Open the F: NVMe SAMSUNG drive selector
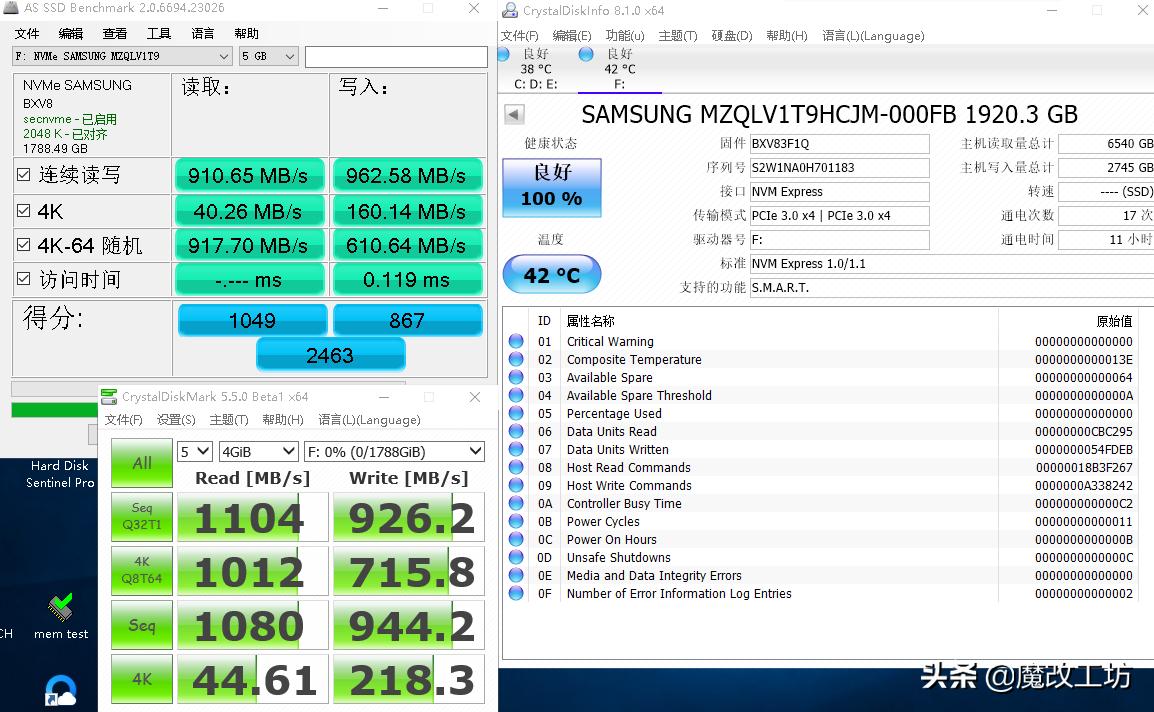This screenshot has height=712, width=1154. [x=123, y=57]
